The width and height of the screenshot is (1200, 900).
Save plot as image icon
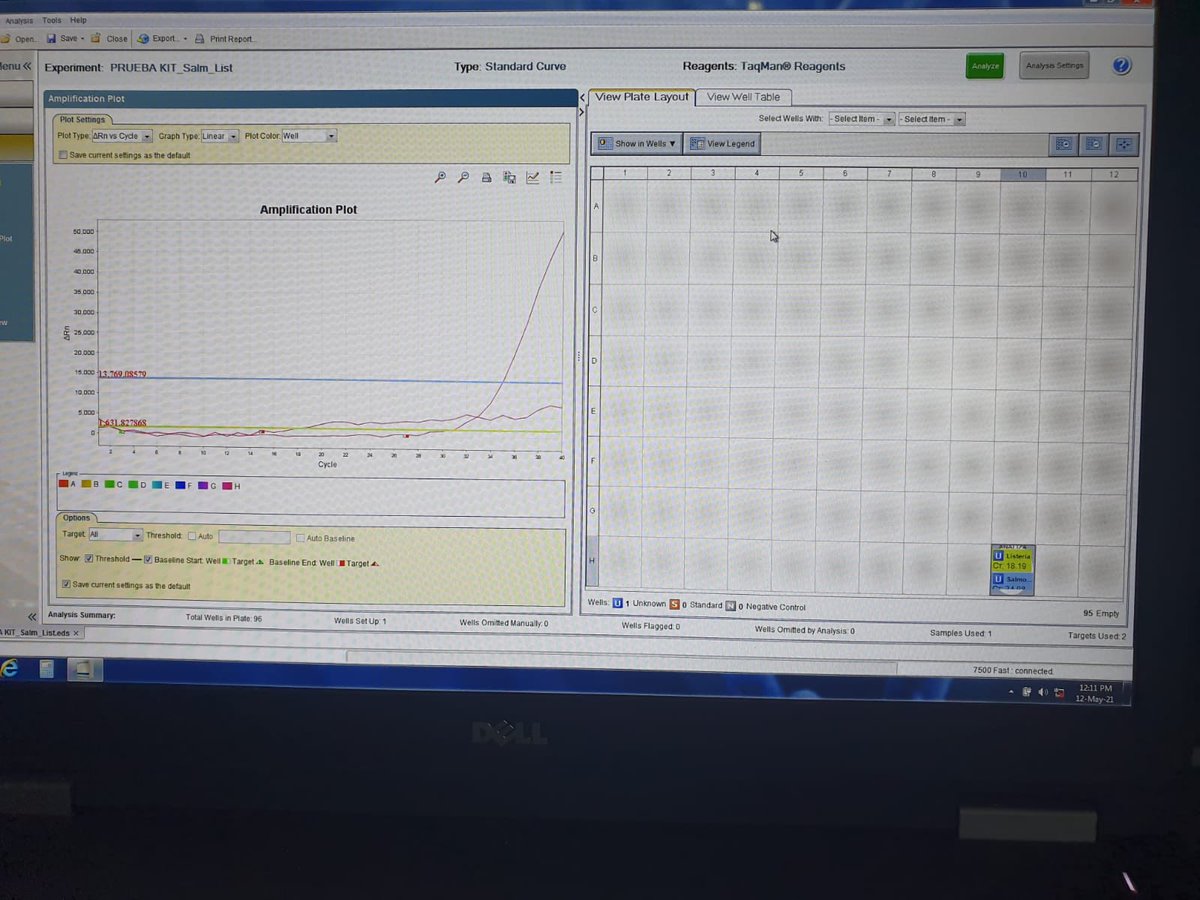coord(509,178)
